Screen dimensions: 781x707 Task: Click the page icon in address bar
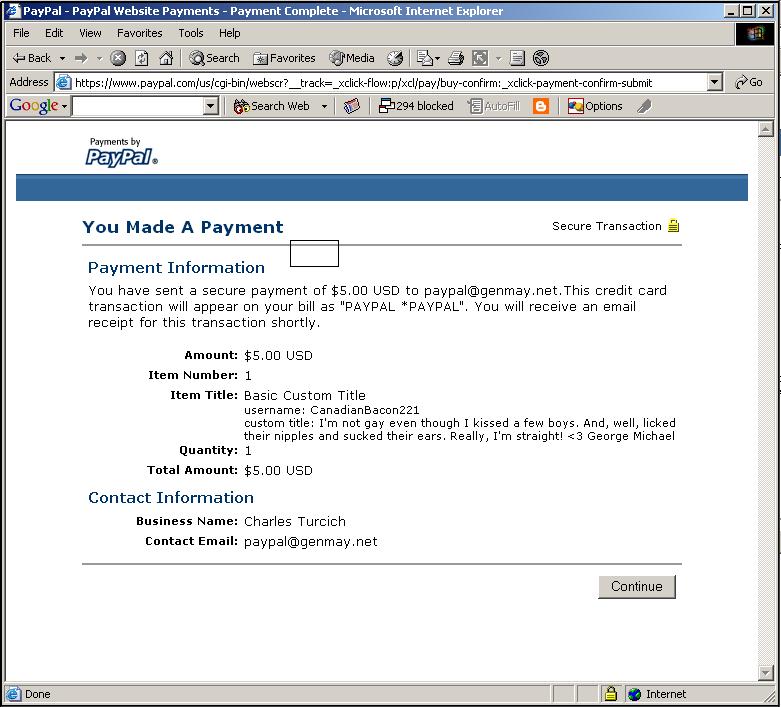pyautogui.click(x=63, y=82)
